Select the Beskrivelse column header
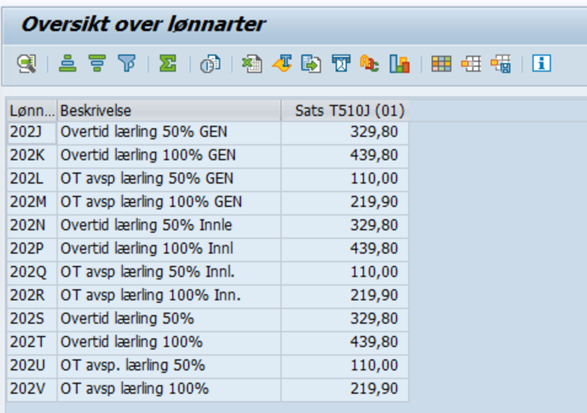Screen dimensions: 587x413 point(168,111)
